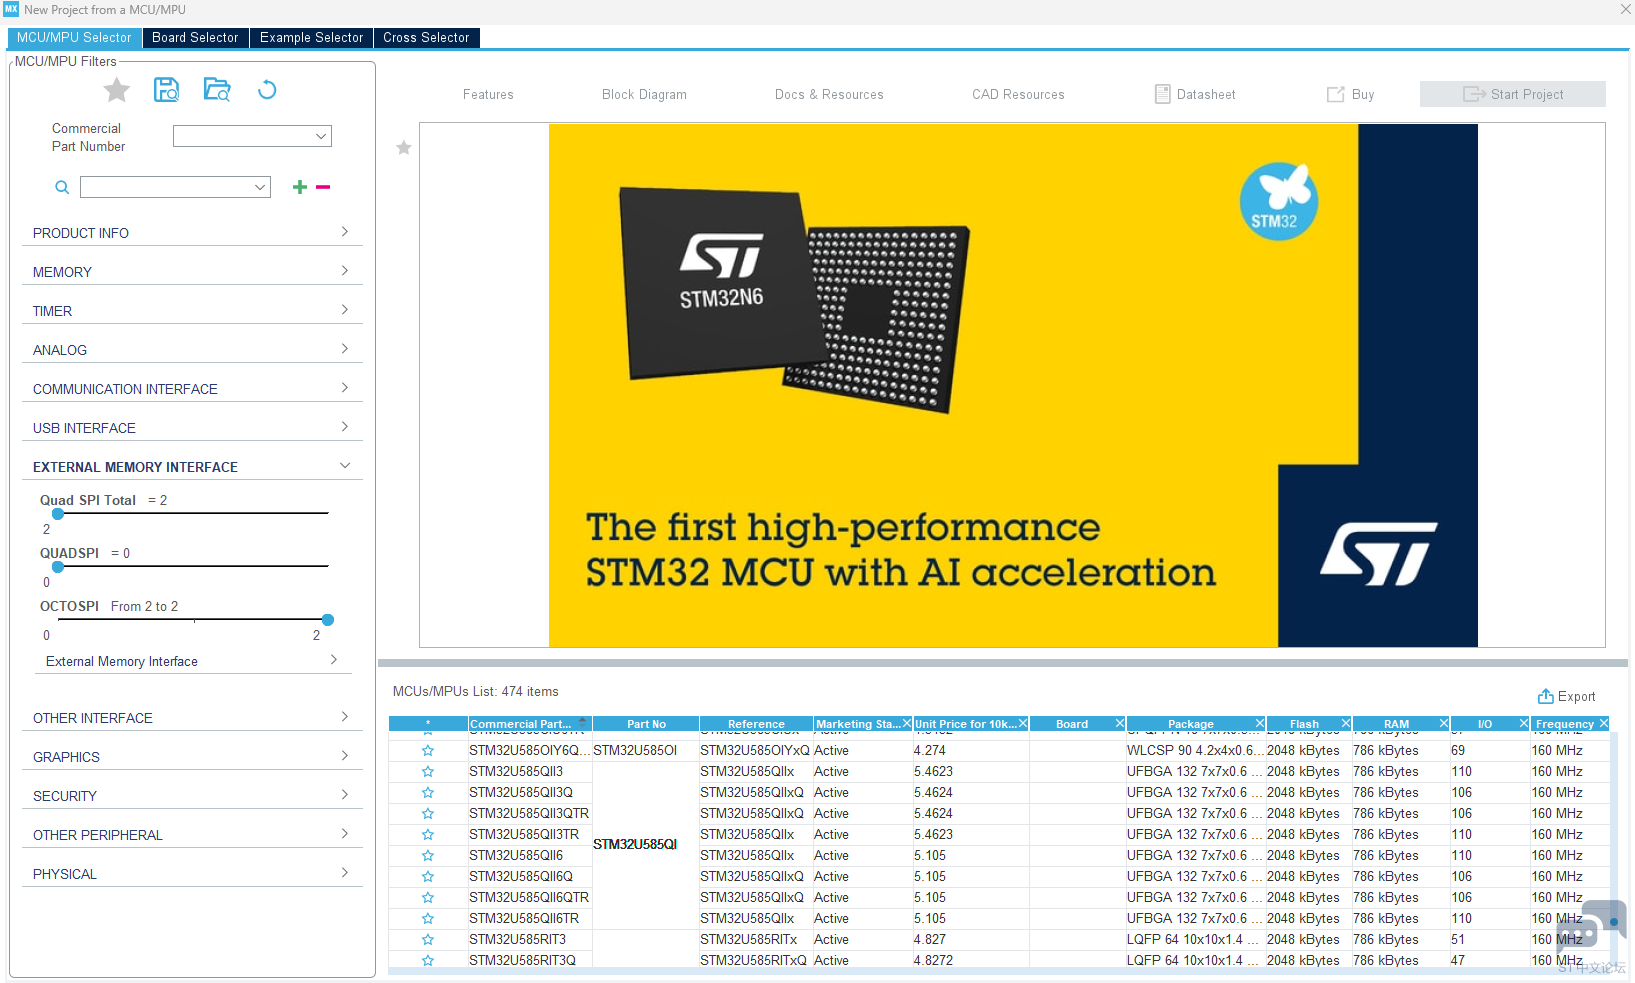
Task: Expand the External Memory Interface sub-item
Action: [x=193, y=661]
